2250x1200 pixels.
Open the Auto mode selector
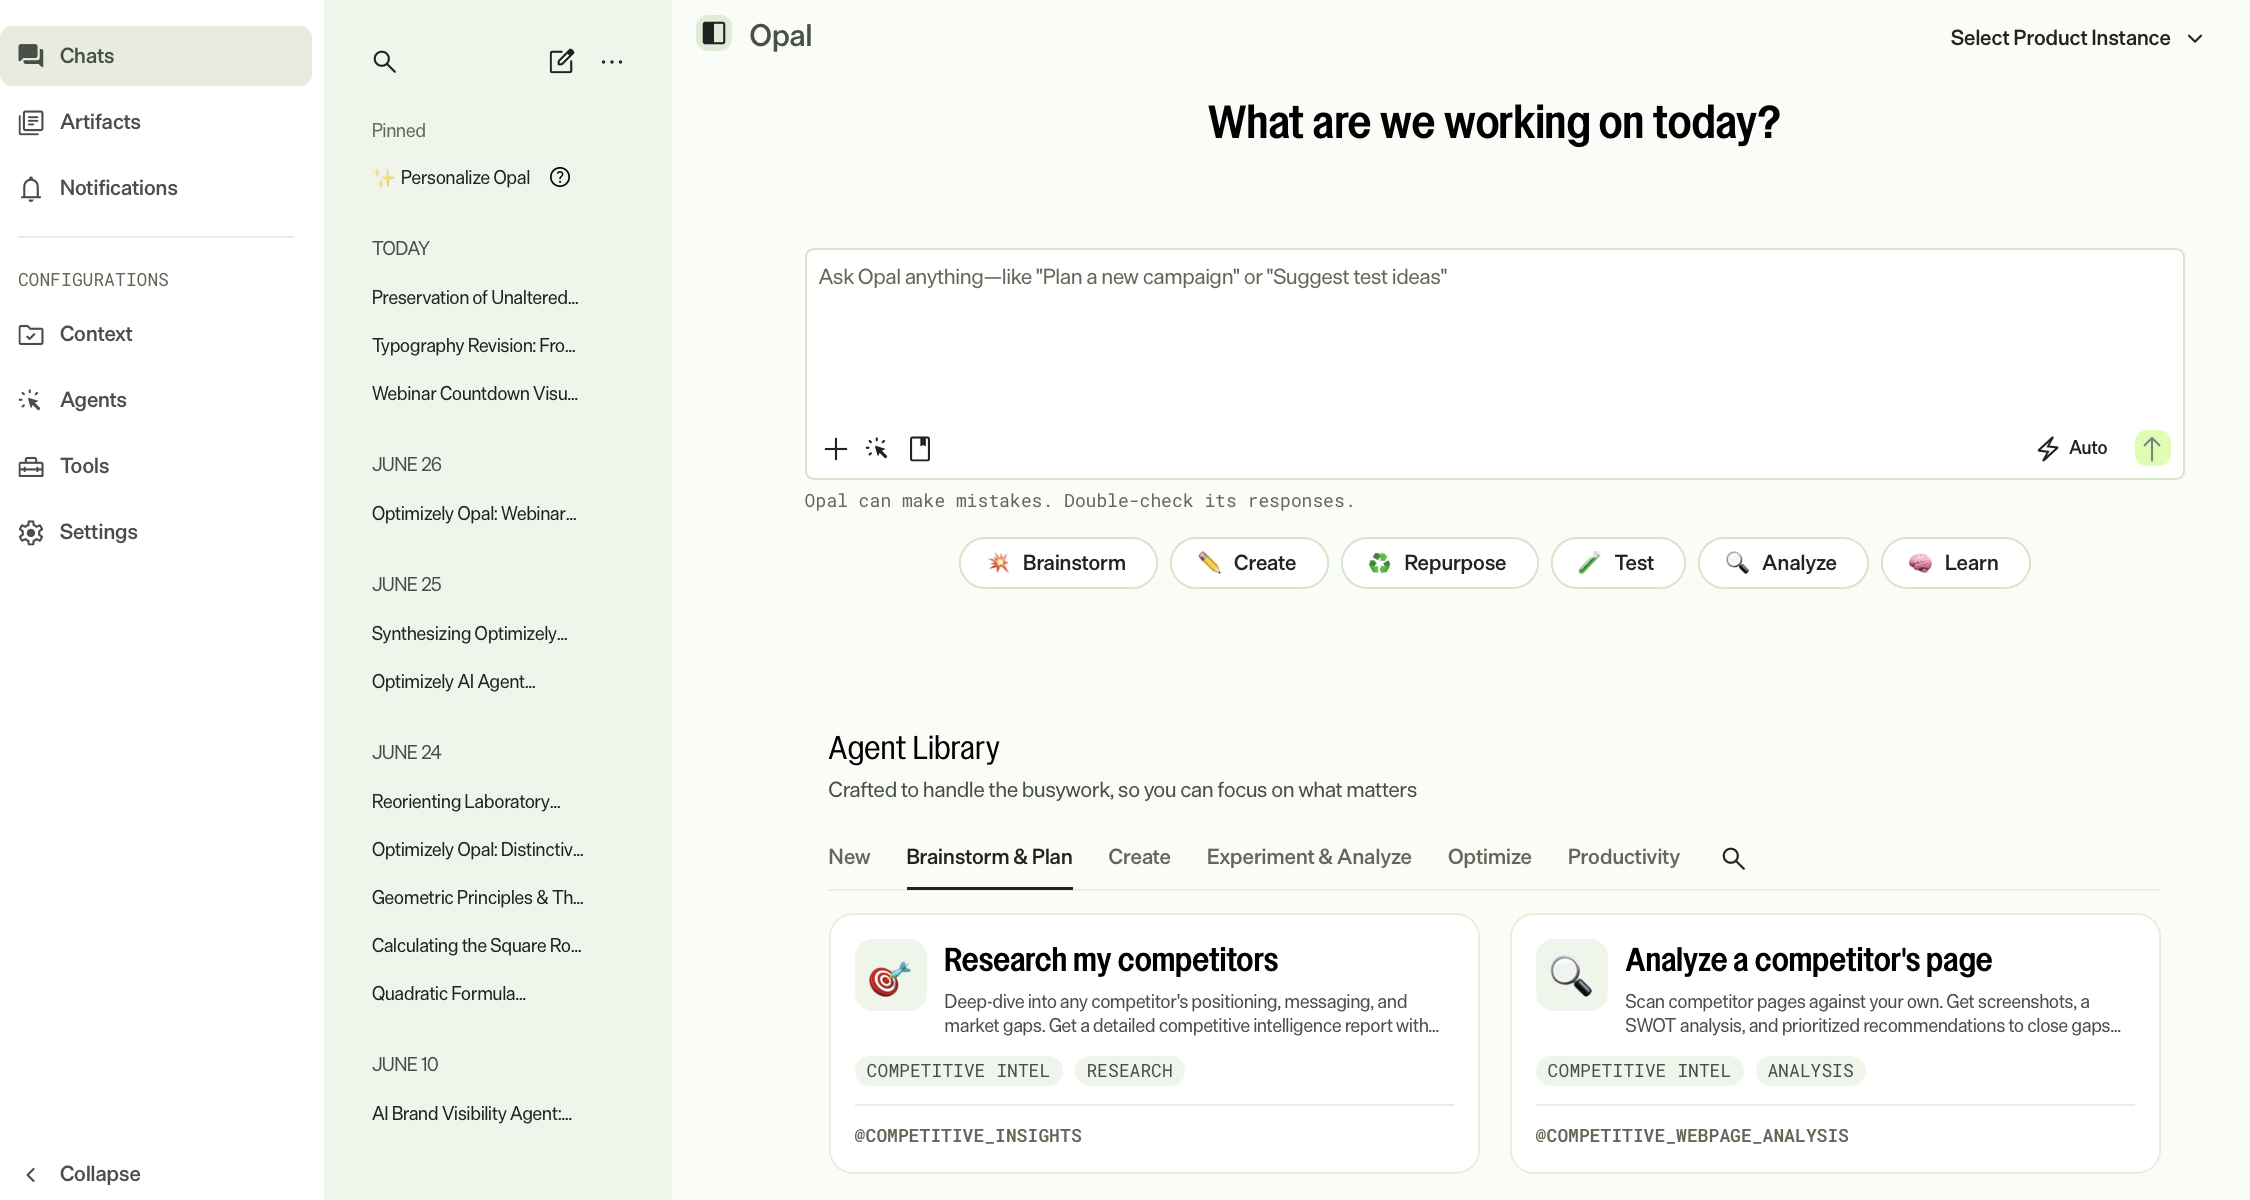[2072, 448]
